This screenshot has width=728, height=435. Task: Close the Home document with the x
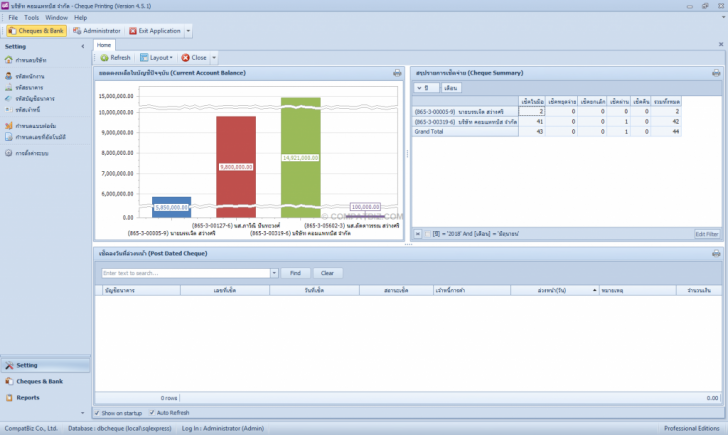(721, 45)
